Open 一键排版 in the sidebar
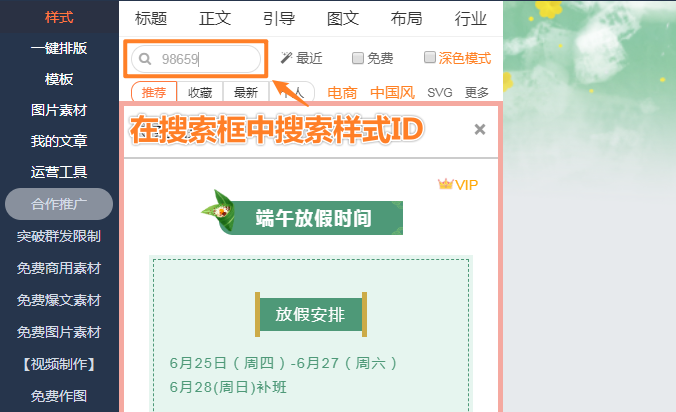The image size is (676, 412). pyautogui.click(x=59, y=48)
